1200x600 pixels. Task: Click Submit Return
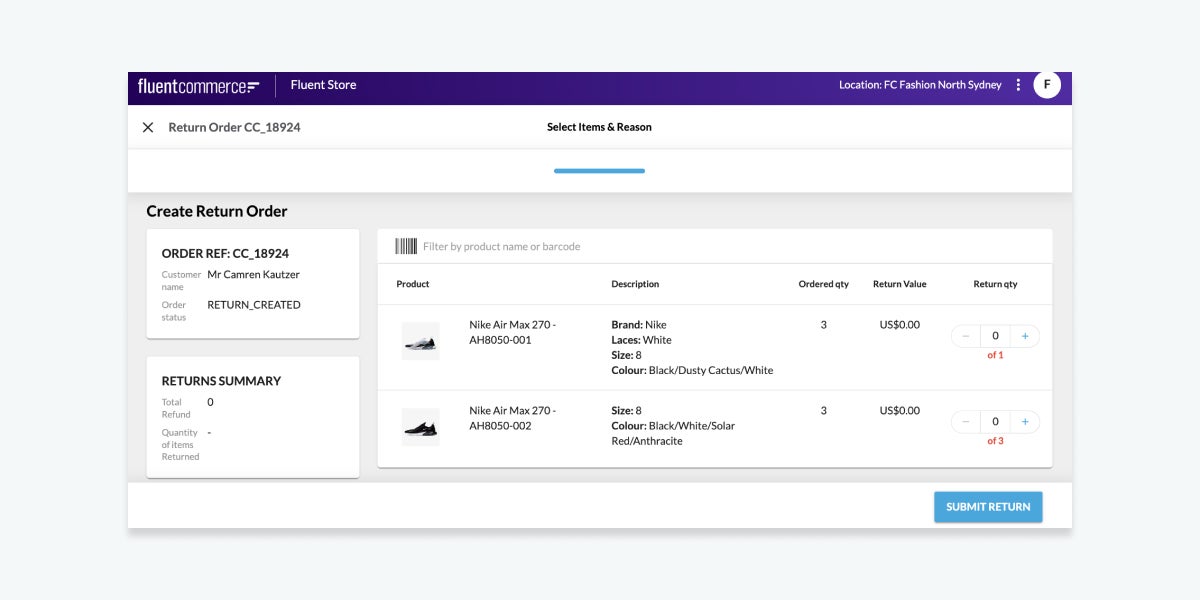(x=988, y=507)
